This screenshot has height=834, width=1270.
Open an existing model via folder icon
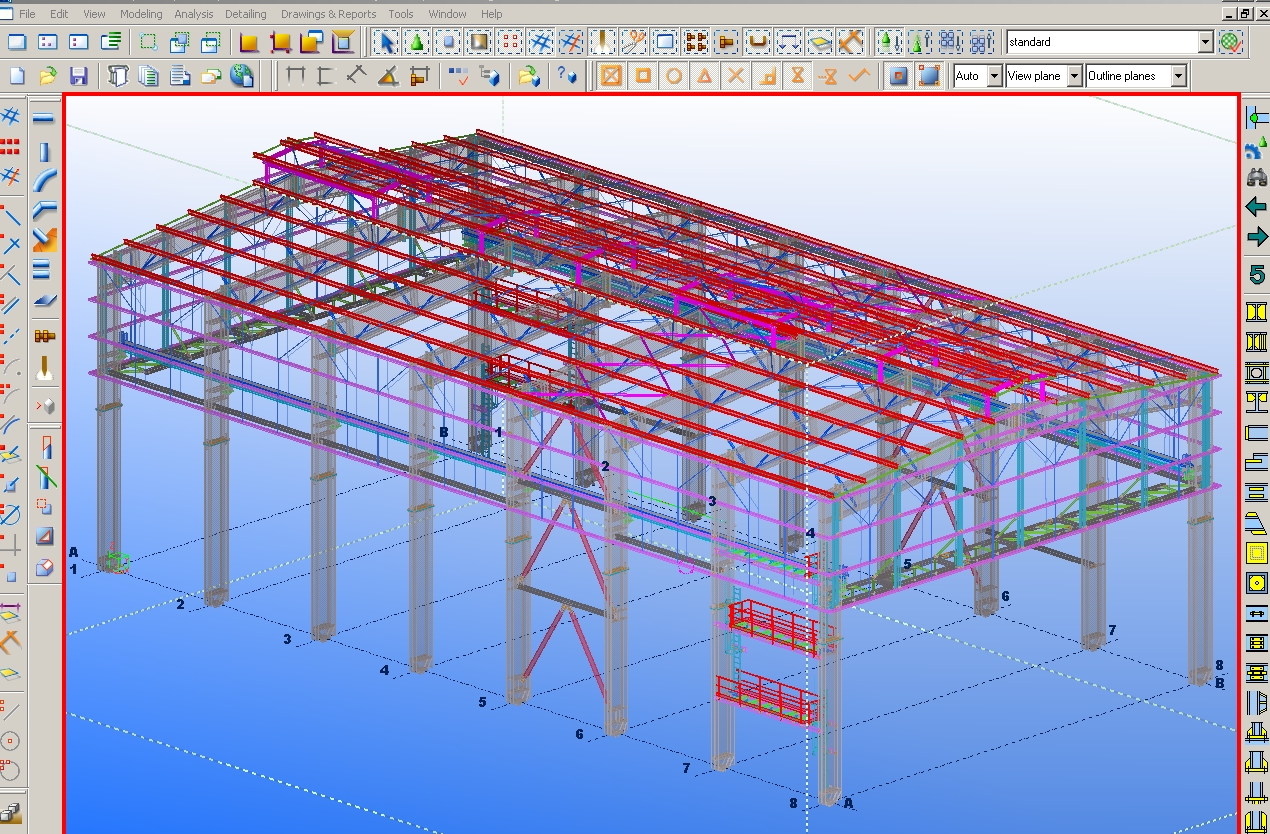[47, 75]
